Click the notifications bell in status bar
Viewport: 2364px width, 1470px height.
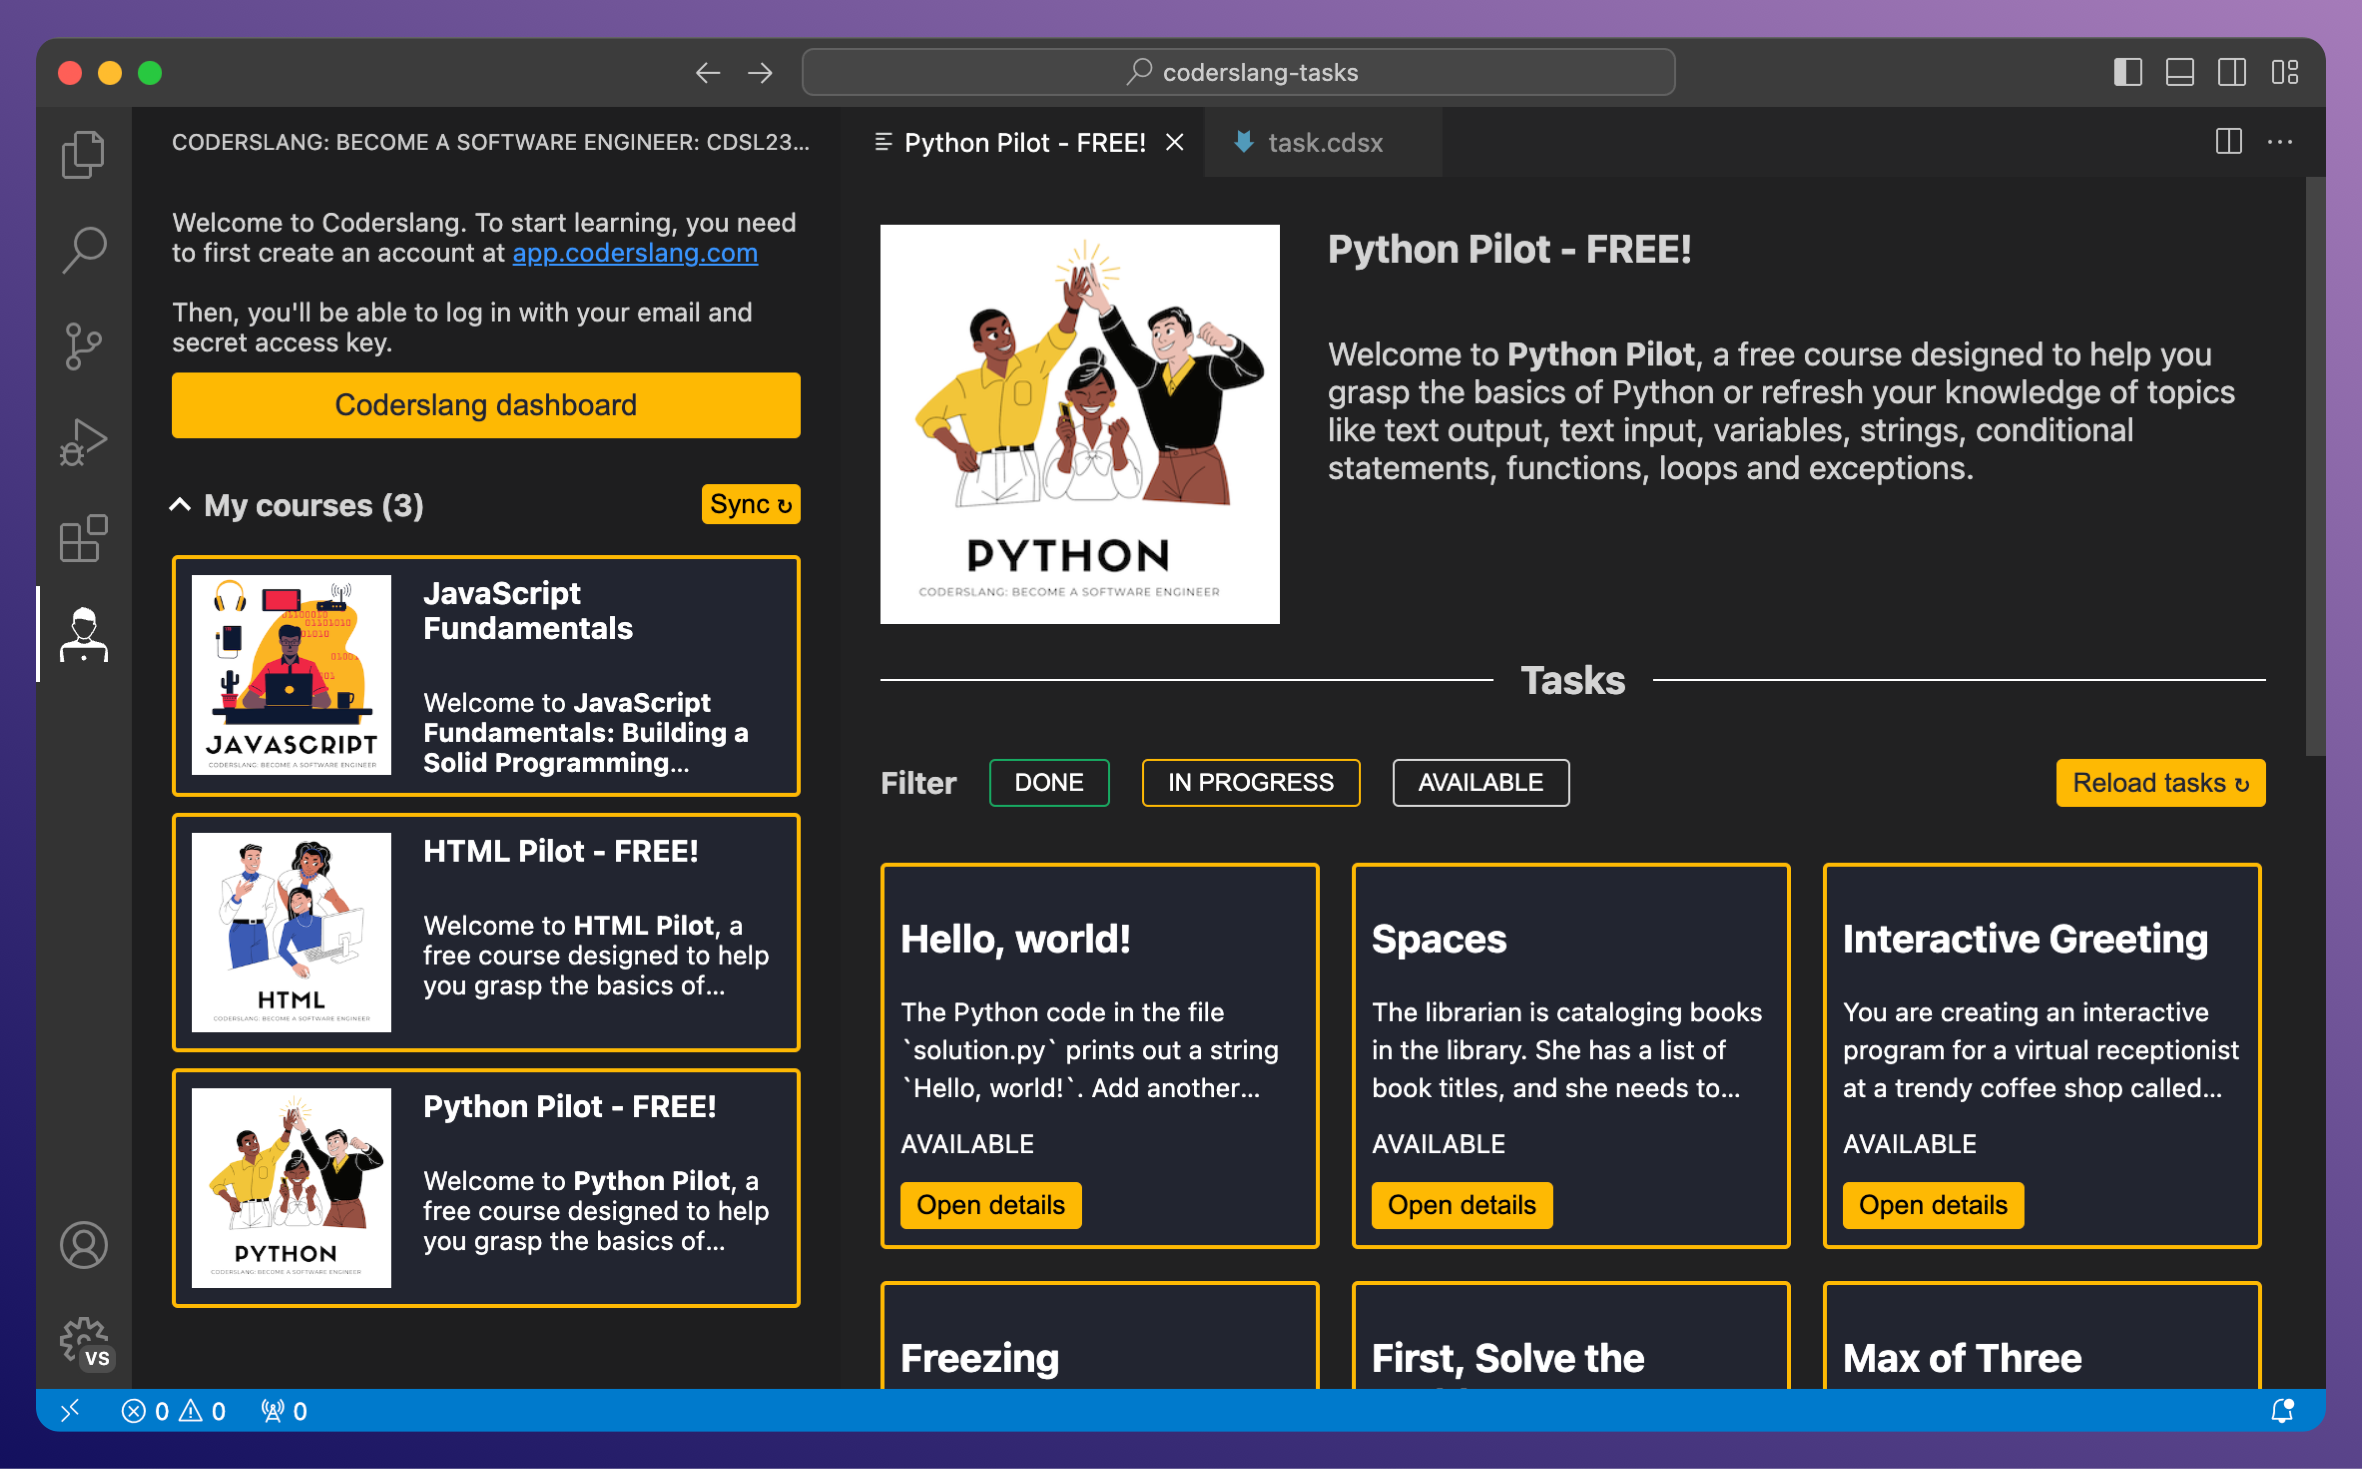click(2282, 1411)
